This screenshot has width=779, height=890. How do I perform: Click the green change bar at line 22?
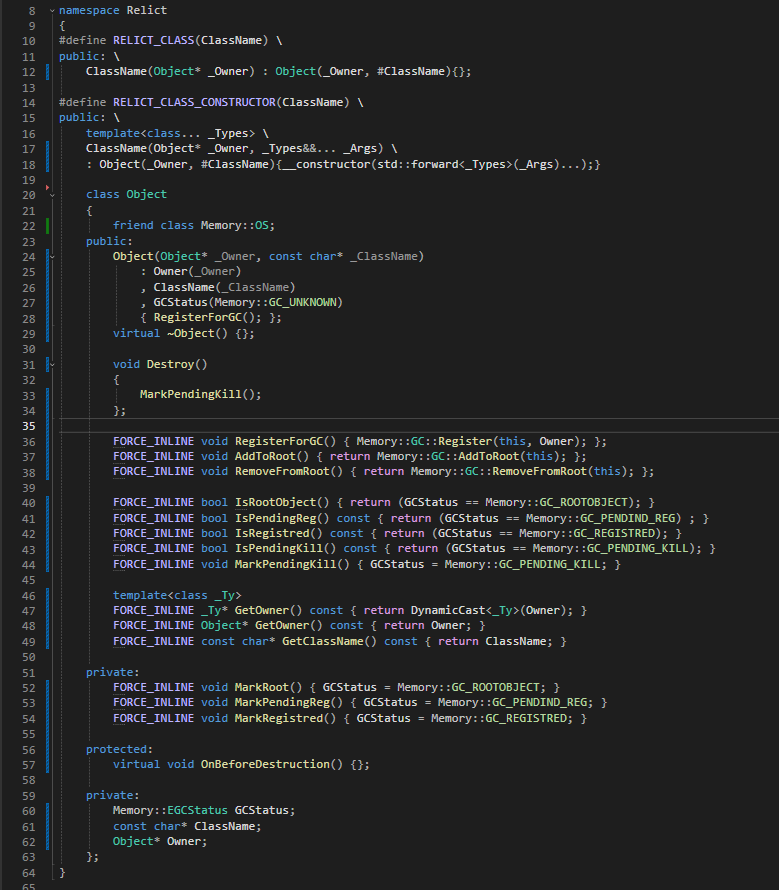coord(48,226)
